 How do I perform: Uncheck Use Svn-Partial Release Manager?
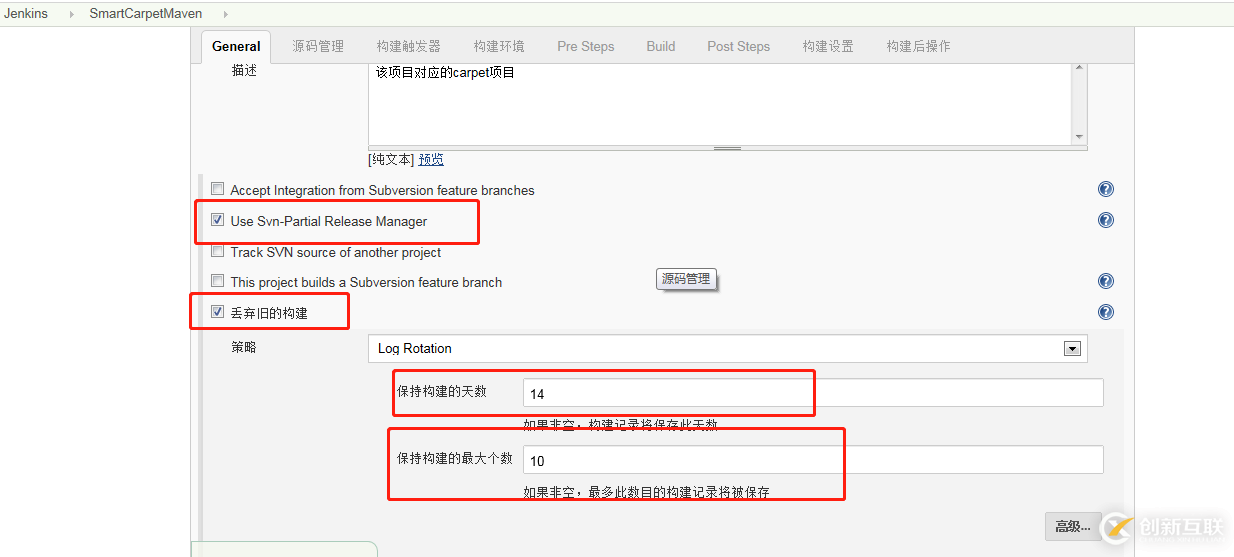tap(217, 220)
